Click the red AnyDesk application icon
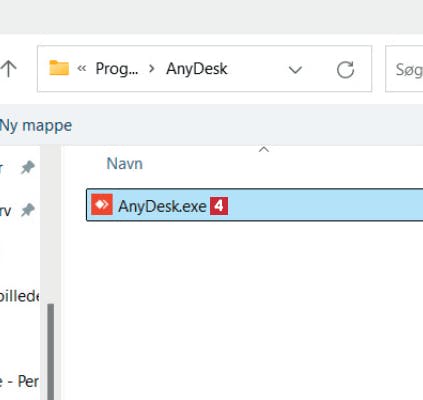 pyautogui.click(x=102, y=204)
